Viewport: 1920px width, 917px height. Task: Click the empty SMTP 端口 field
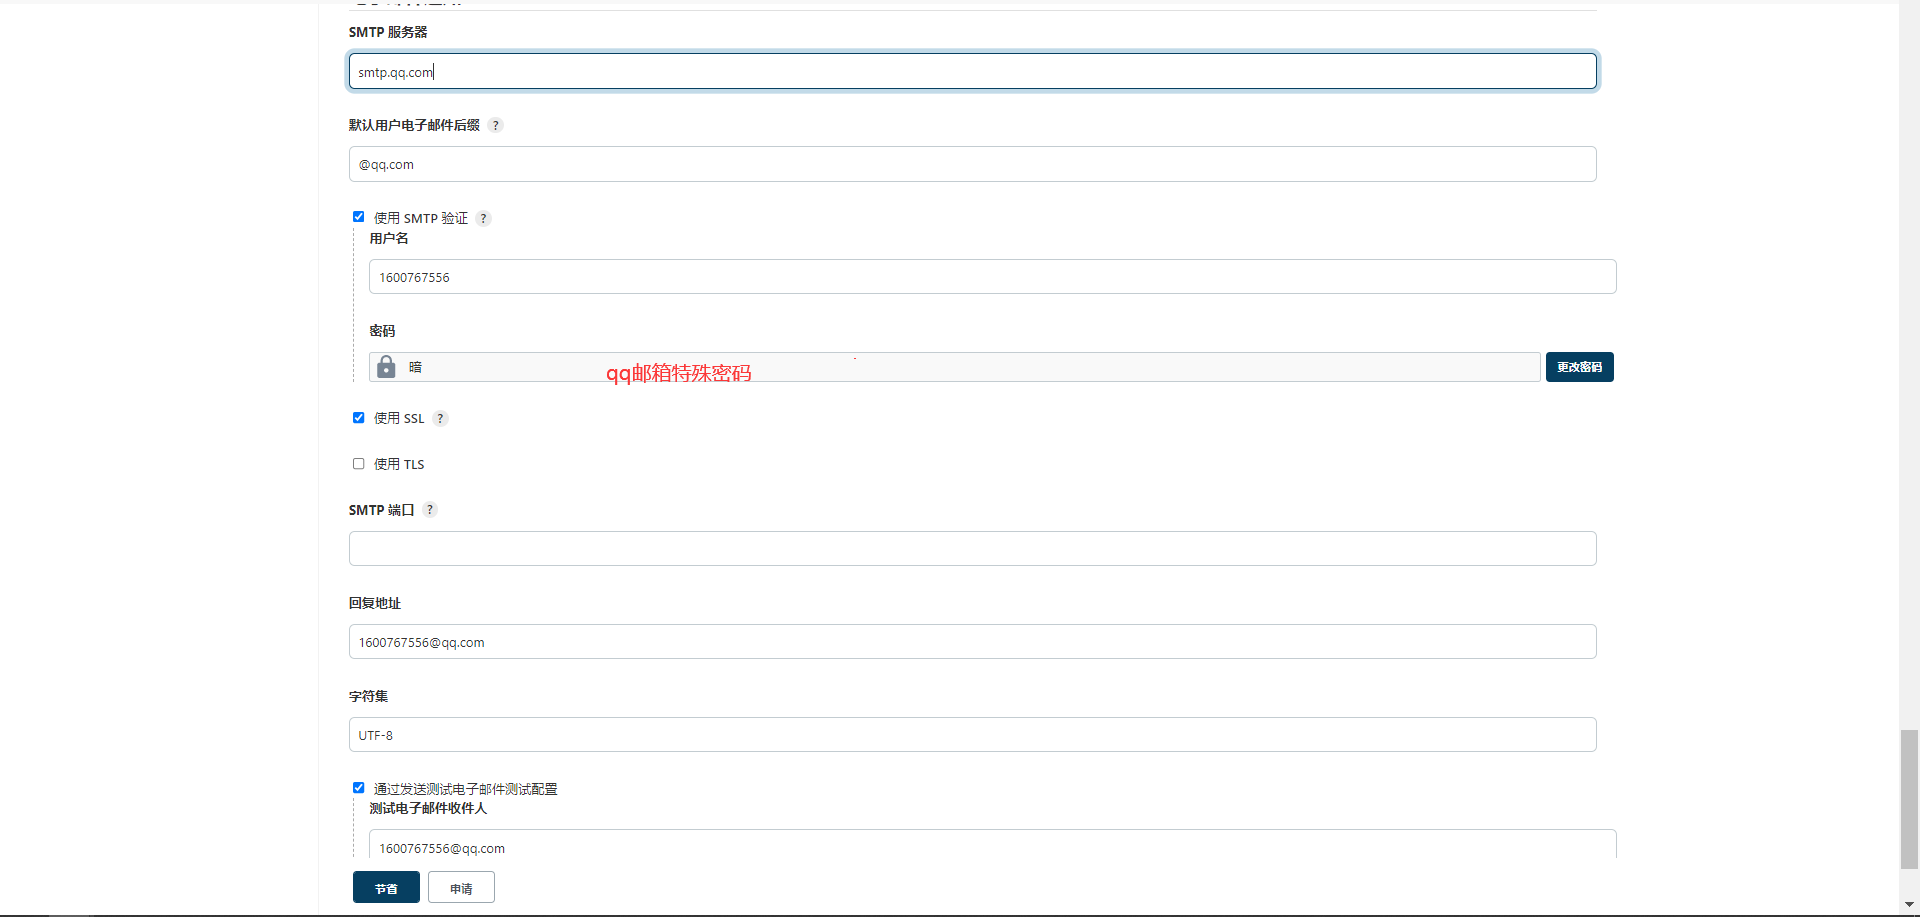click(972, 548)
